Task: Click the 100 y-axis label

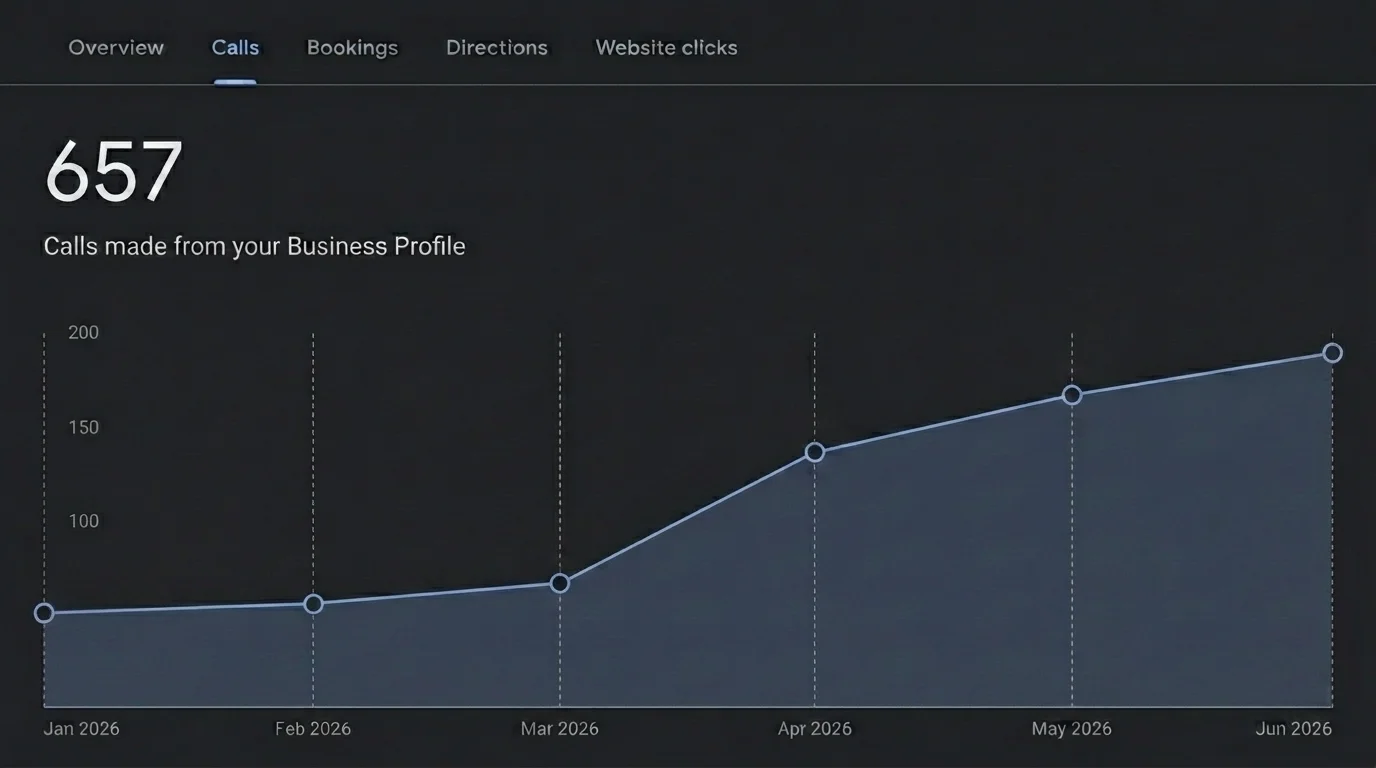Action: coord(84,521)
